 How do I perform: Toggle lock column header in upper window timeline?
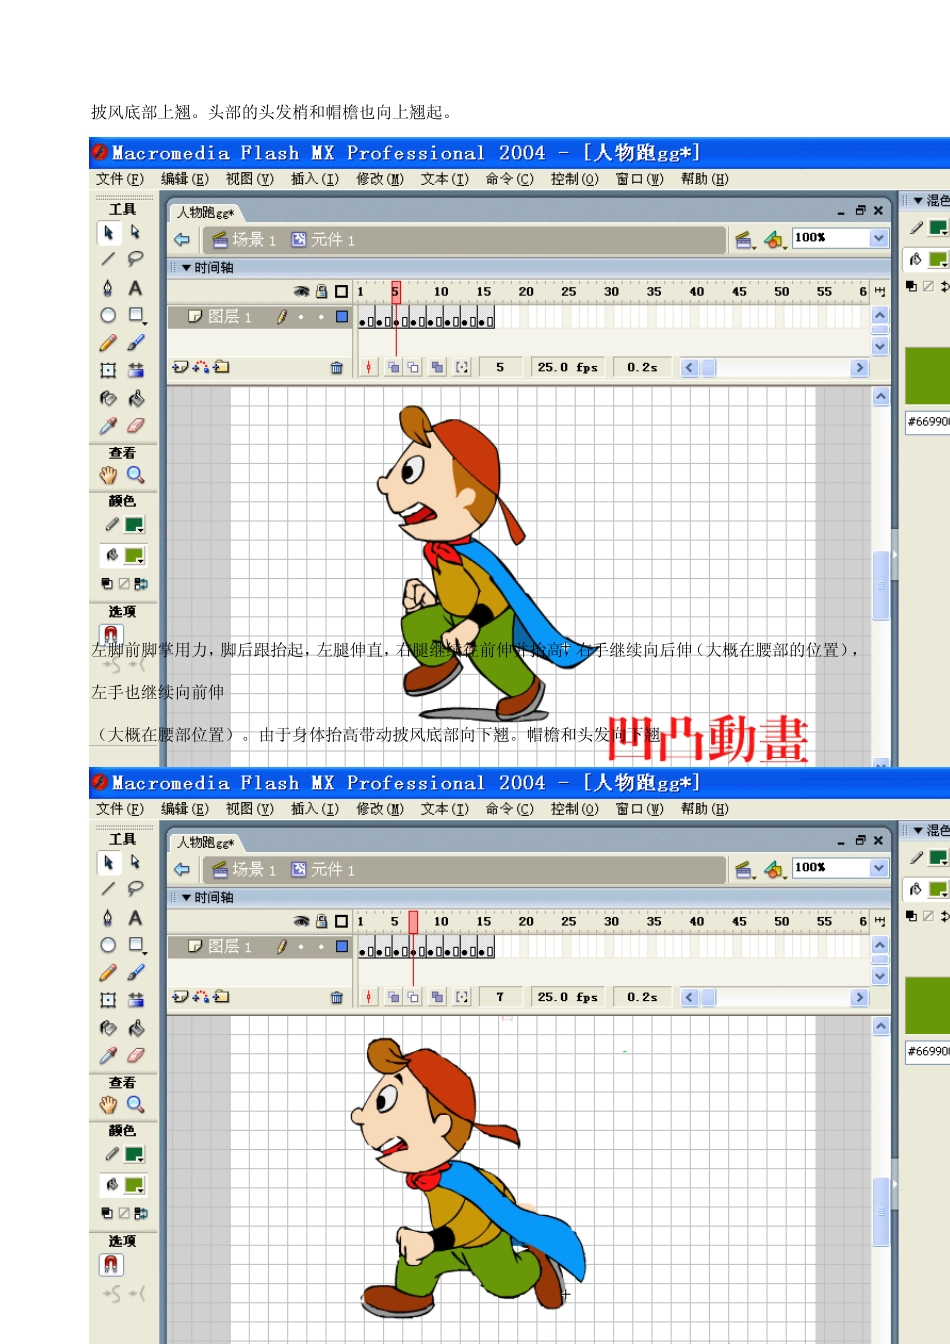322,291
